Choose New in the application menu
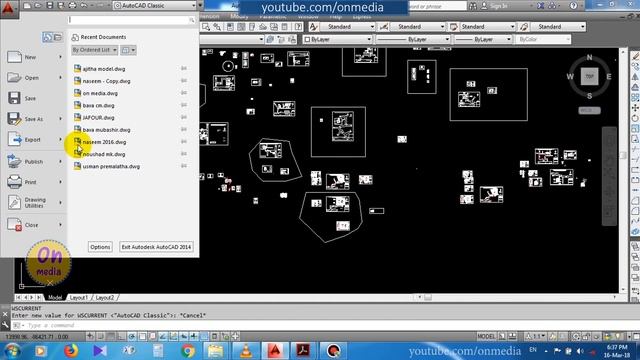The height and width of the screenshot is (360, 640). [x=34, y=57]
